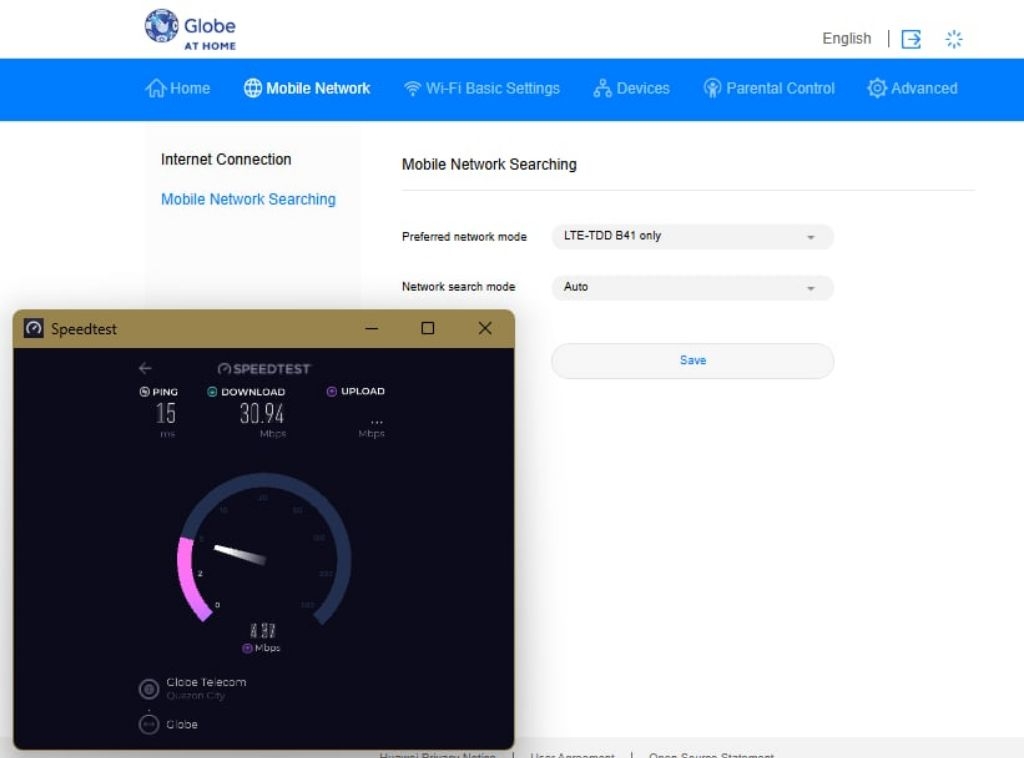
Task: Switch to Parental Control tab
Action: [x=769, y=88]
